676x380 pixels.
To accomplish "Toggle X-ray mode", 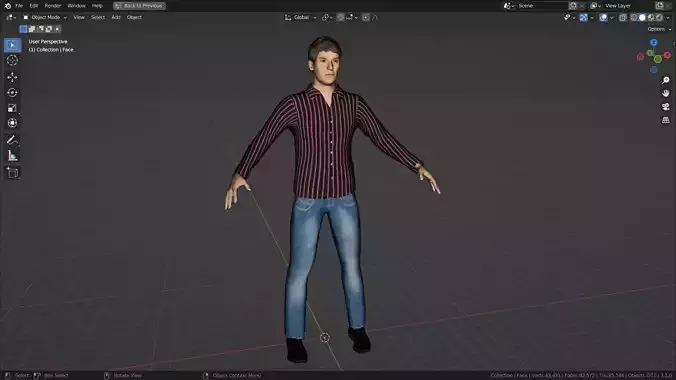I will pyautogui.click(x=623, y=17).
